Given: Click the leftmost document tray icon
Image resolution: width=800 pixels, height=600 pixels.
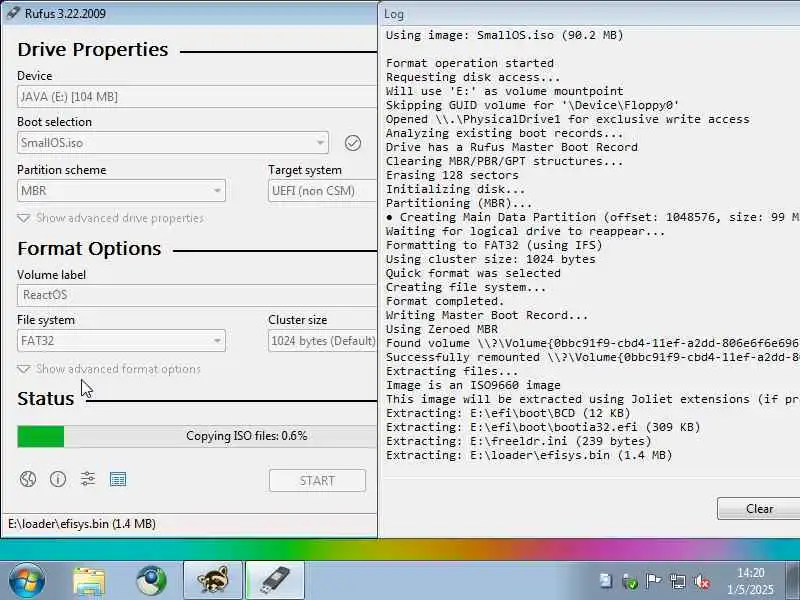Looking at the screenshot, I should click(x=606, y=581).
